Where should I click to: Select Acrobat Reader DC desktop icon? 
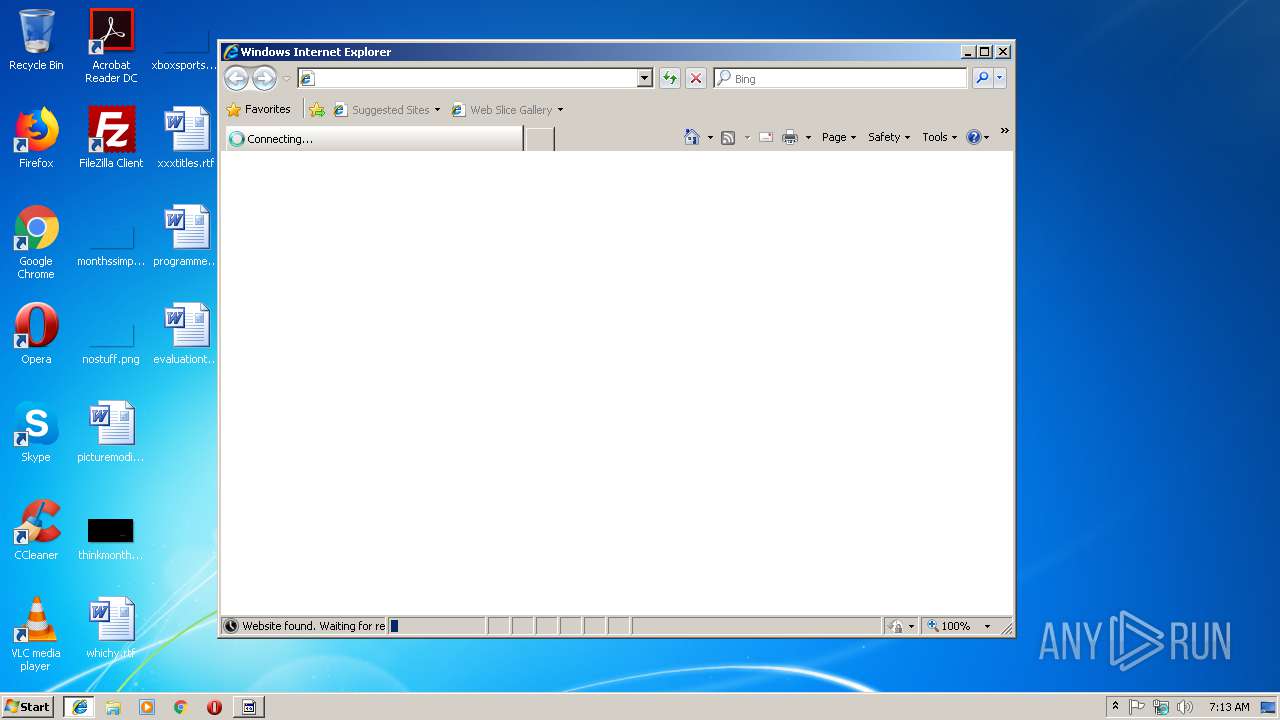(x=111, y=46)
